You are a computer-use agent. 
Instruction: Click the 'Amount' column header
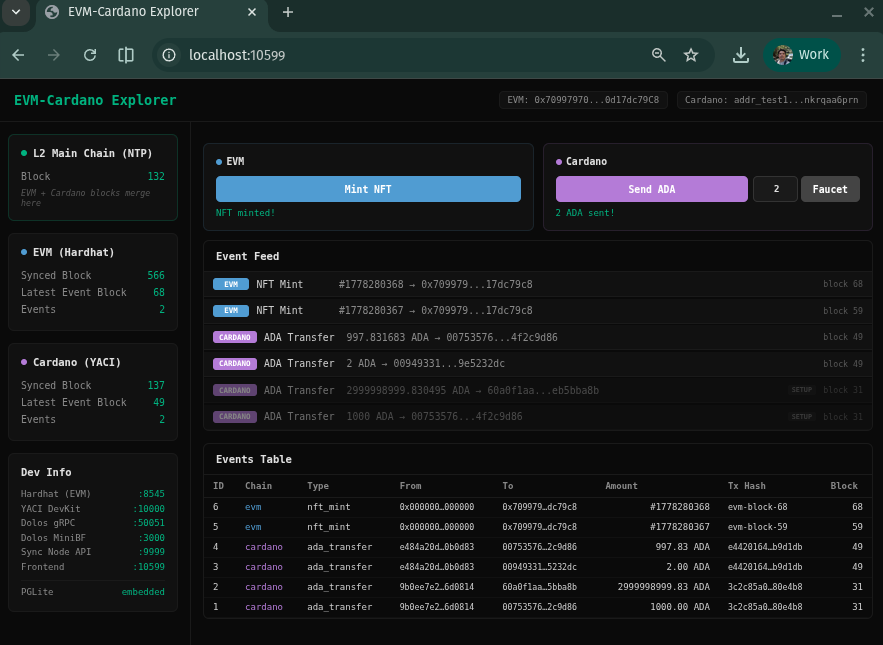click(621, 486)
